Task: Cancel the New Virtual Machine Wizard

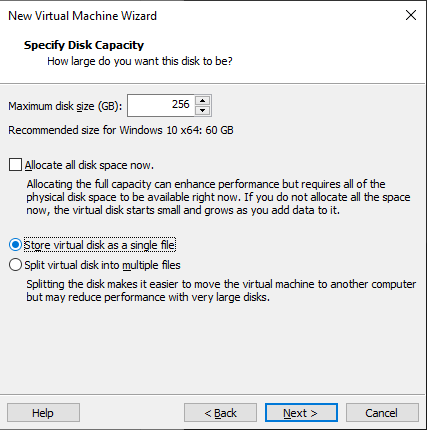Action: coord(382,413)
